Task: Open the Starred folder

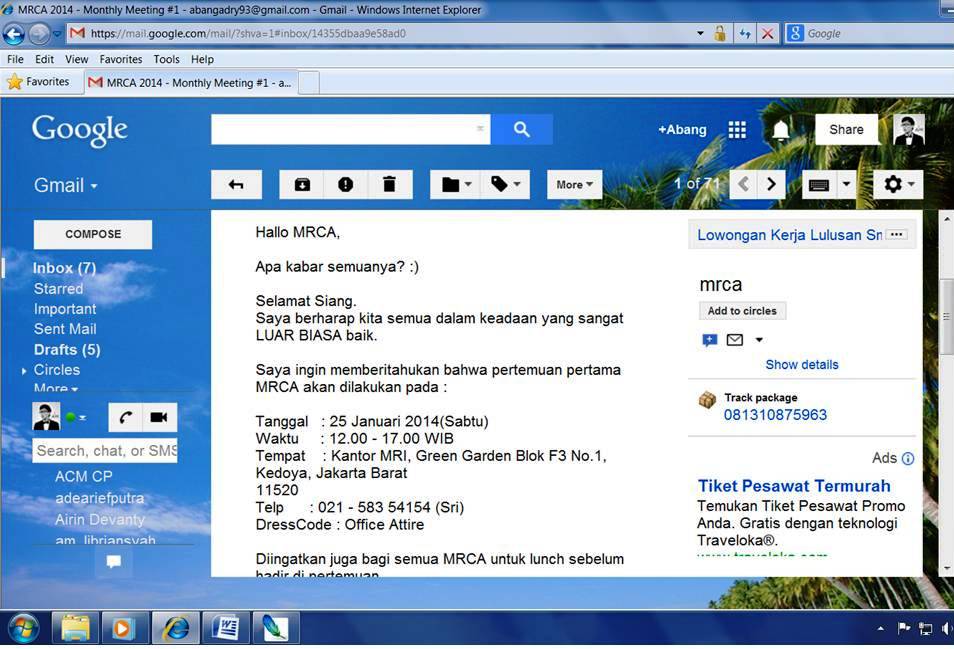Action: coord(58,289)
